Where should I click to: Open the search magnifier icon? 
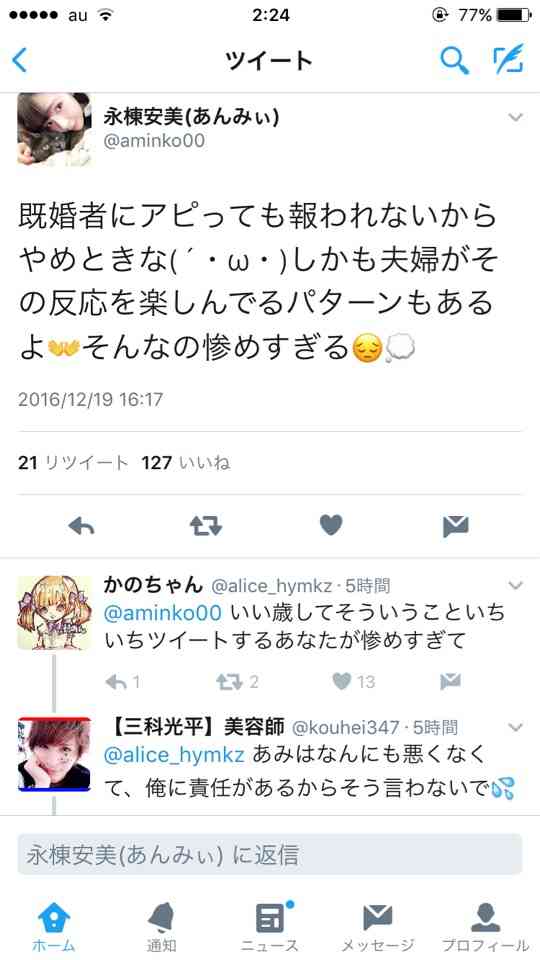click(454, 60)
